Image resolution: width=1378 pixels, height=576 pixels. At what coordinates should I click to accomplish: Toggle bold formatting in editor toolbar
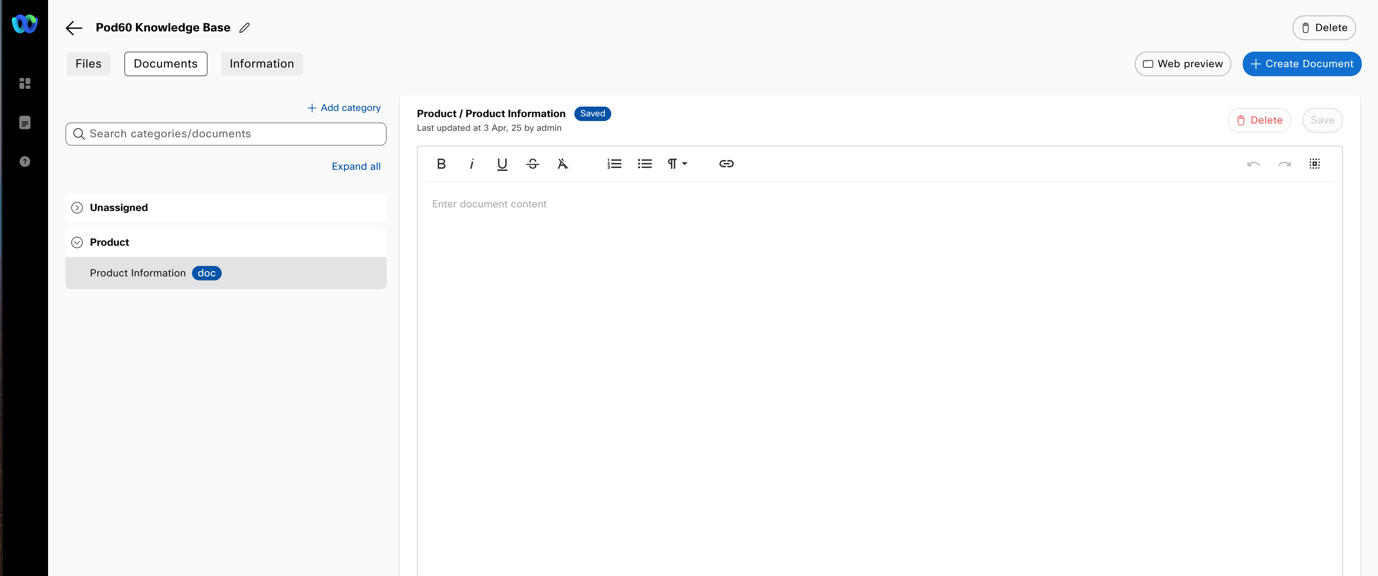tap(441, 164)
